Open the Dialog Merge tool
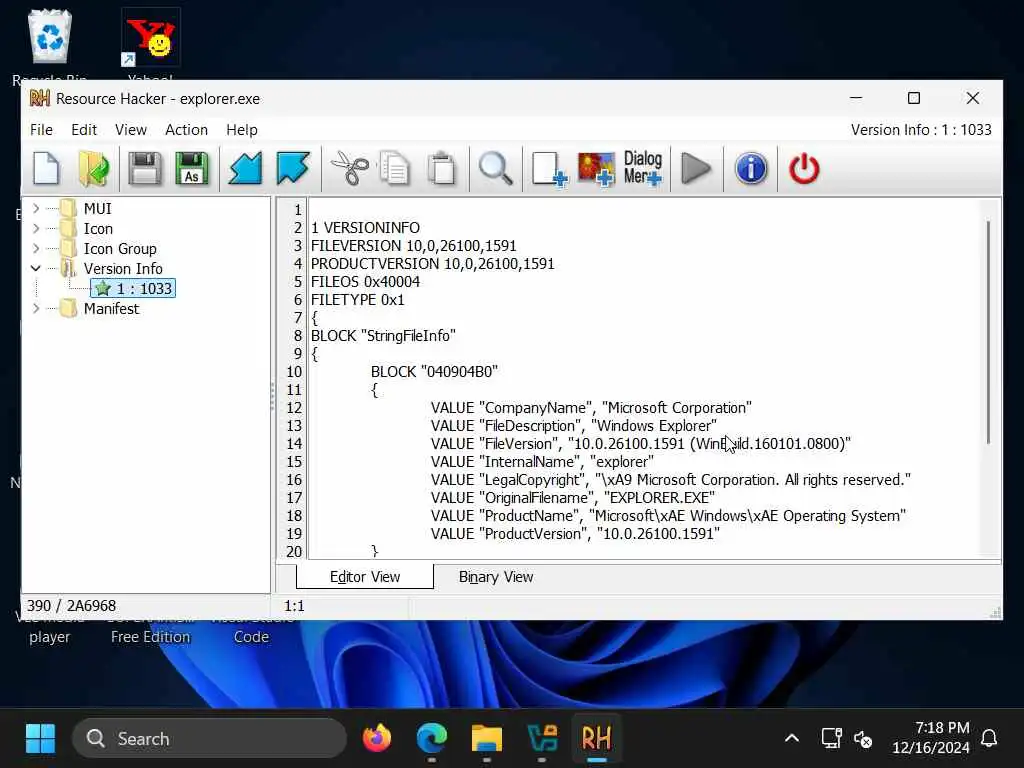1024x768 pixels. (x=643, y=168)
